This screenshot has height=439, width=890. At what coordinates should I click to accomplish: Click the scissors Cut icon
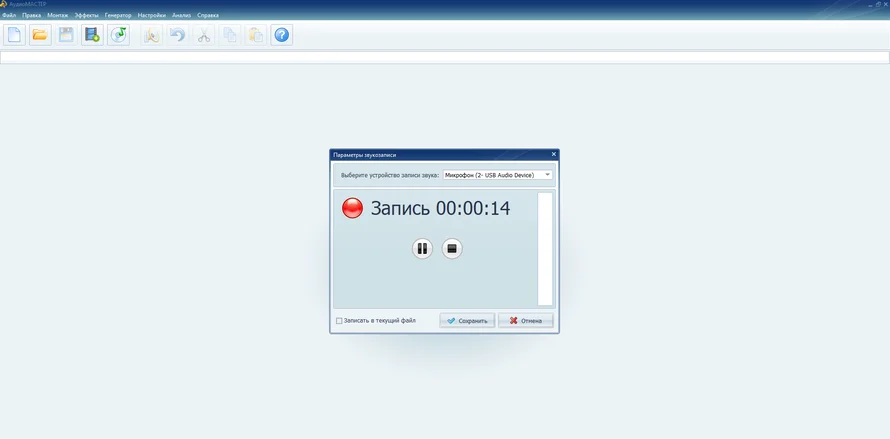204,35
